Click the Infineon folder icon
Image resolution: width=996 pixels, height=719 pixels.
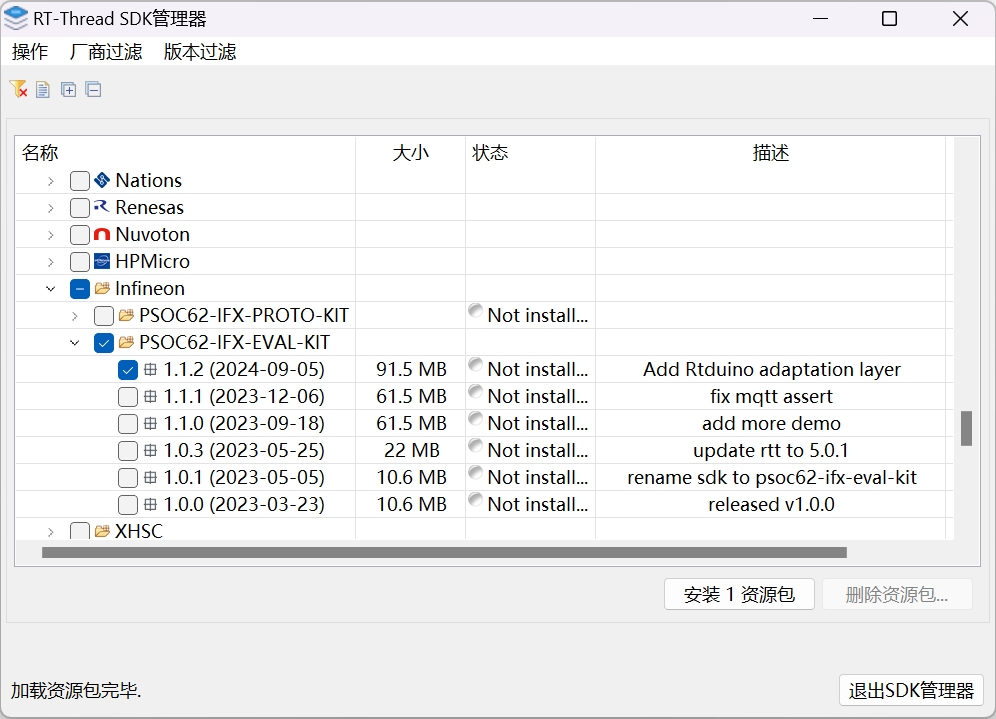coord(102,288)
